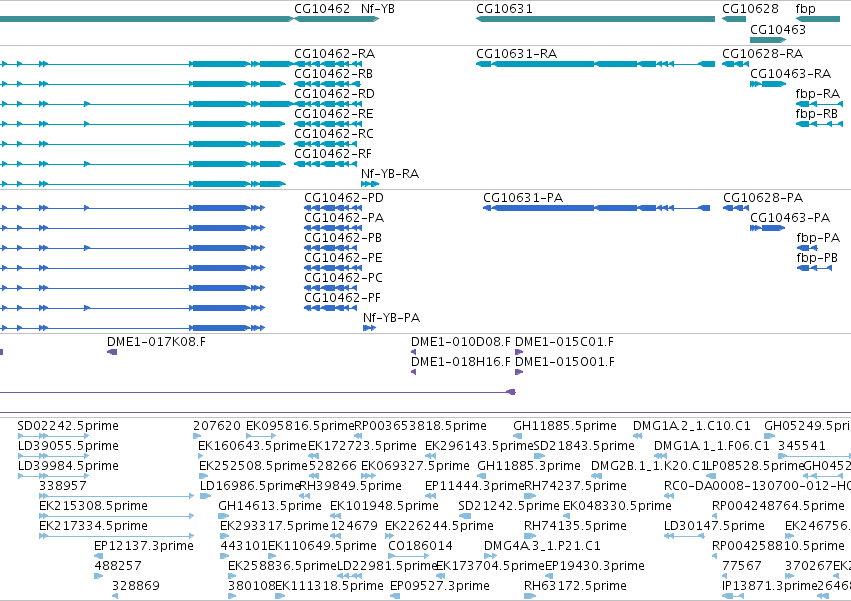Select the GH11885.5prime EST label
851x601 pixels.
click(565, 426)
